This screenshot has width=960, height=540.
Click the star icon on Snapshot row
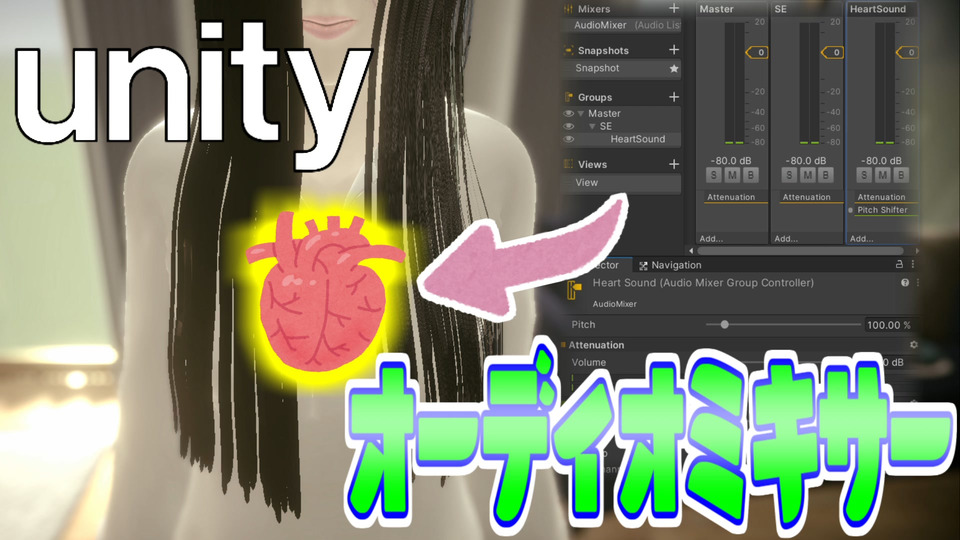[x=674, y=69]
